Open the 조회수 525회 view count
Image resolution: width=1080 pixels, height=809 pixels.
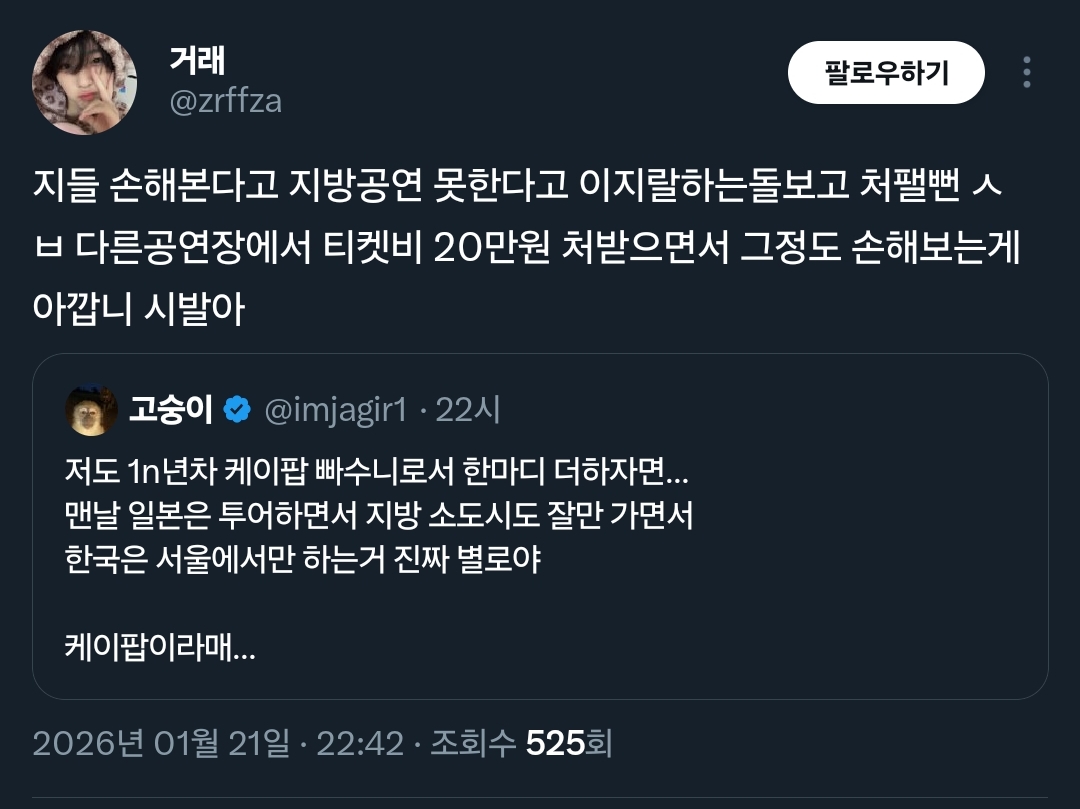[521, 744]
